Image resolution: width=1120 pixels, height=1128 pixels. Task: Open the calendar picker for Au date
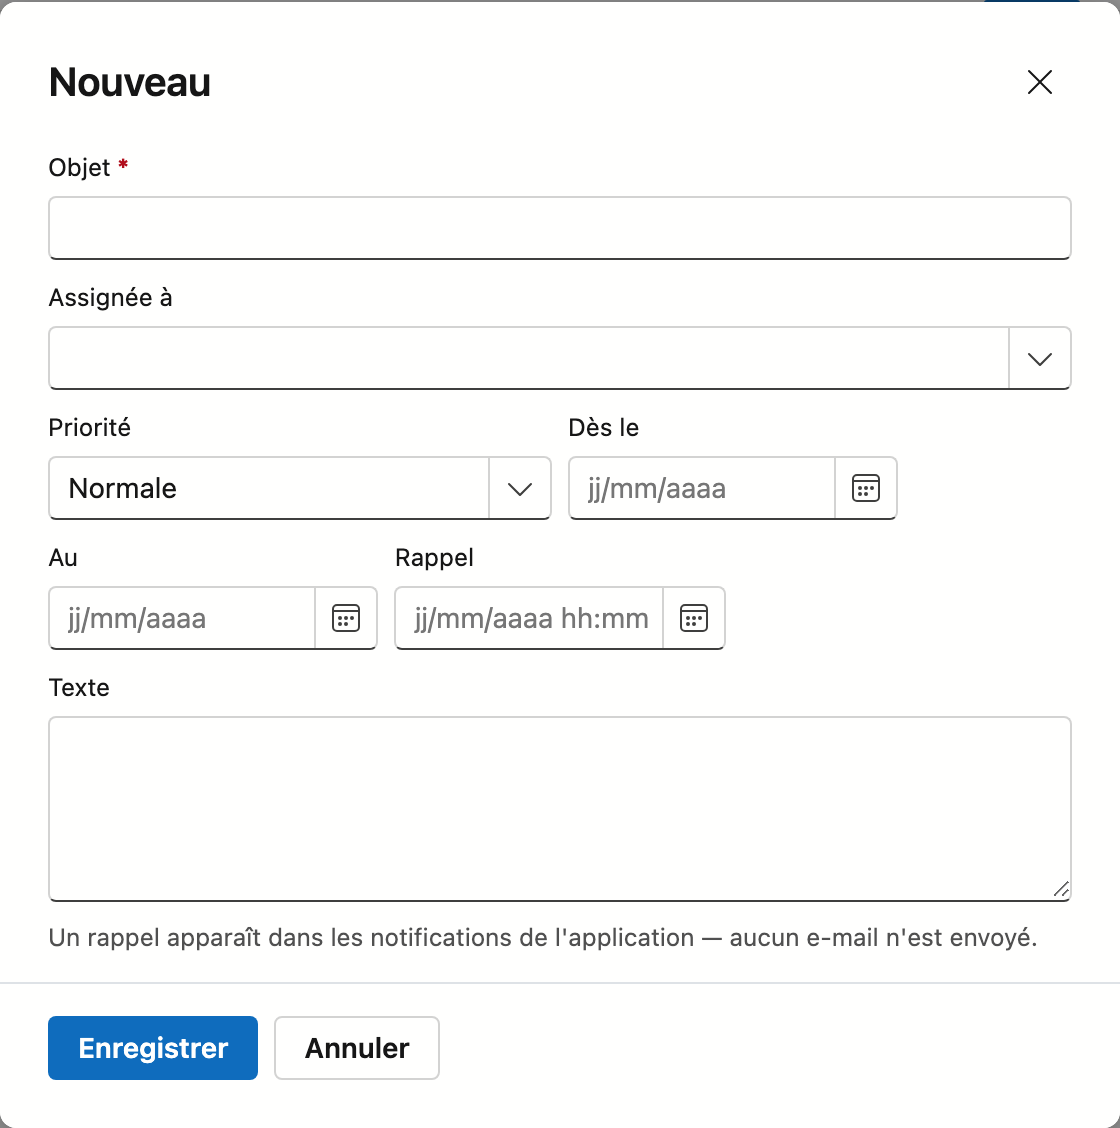pyautogui.click(x=346, y=618)
